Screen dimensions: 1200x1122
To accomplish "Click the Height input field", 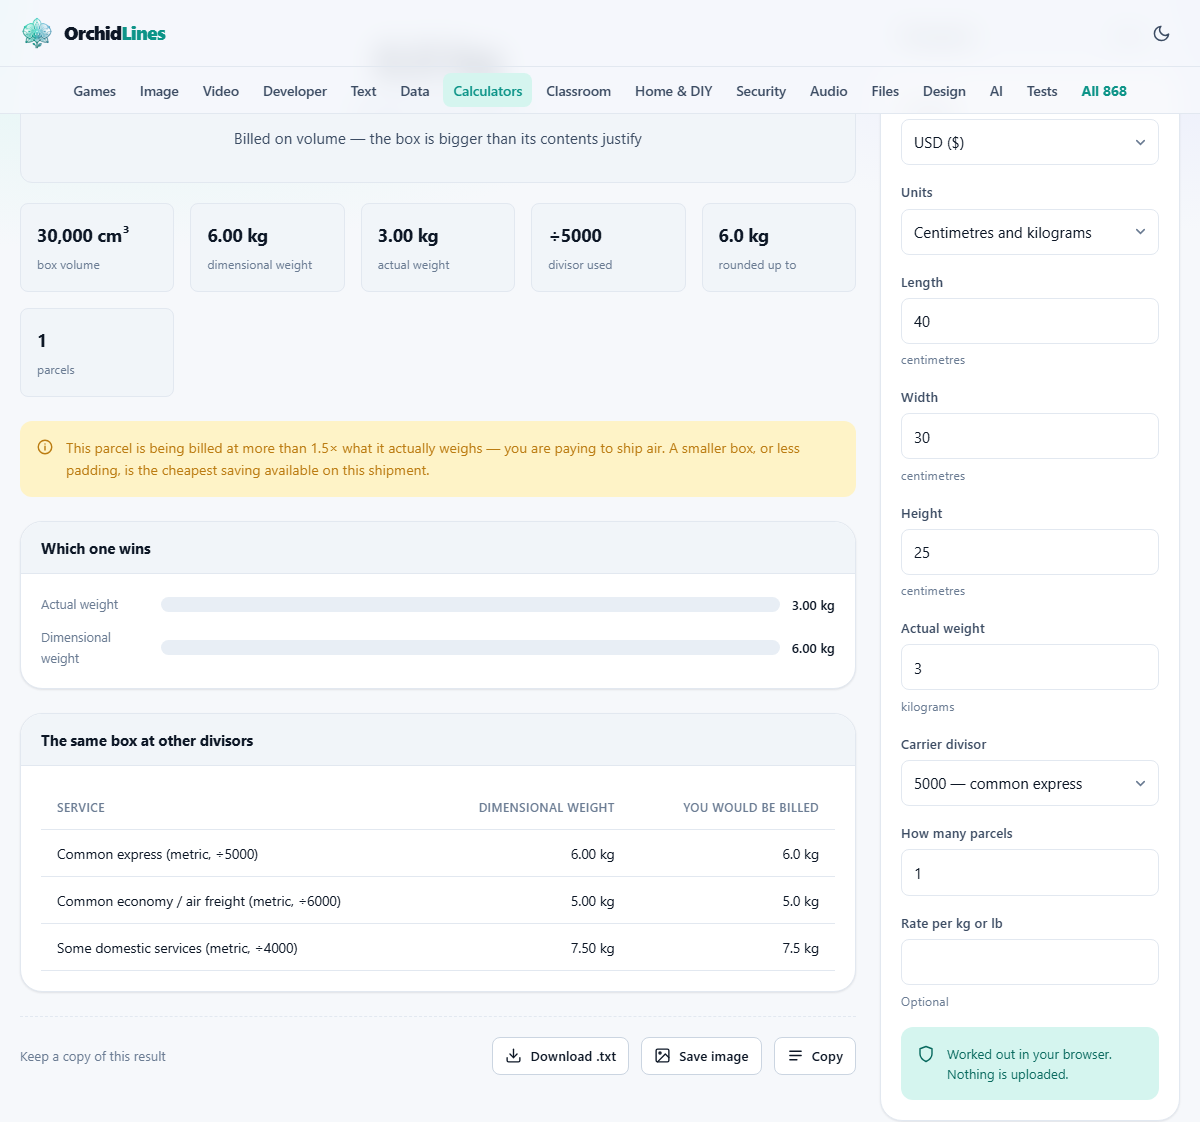I will click(1030, 552).
